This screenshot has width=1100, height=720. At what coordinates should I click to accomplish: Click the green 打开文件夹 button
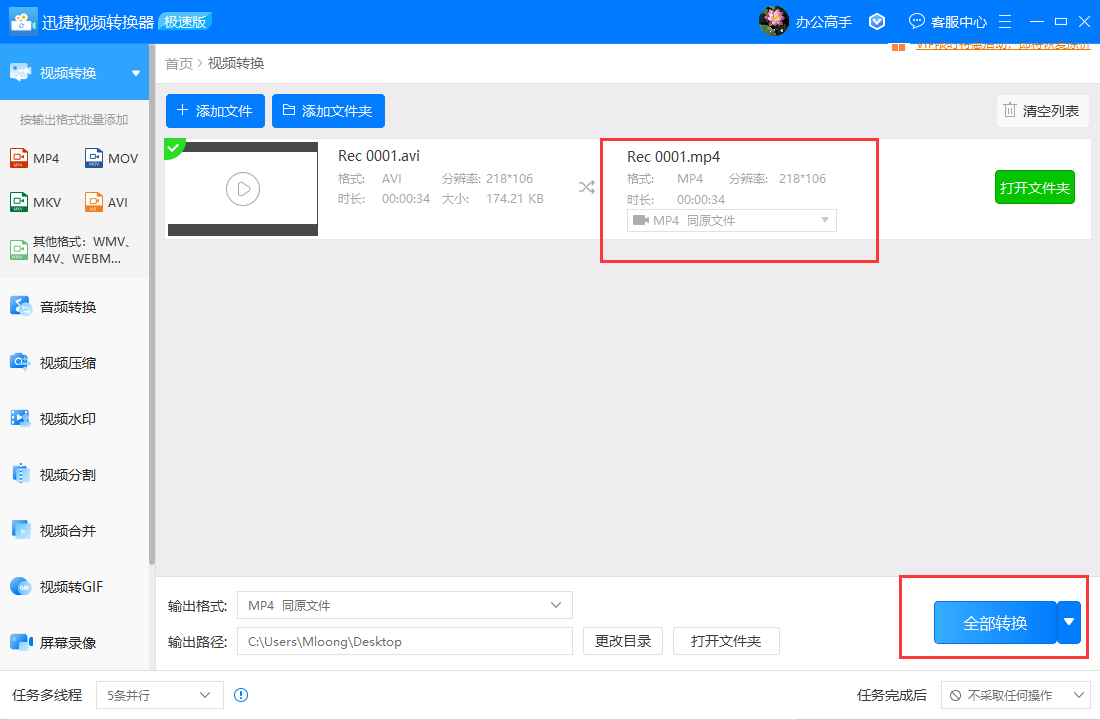click(x=1034, y=187)
